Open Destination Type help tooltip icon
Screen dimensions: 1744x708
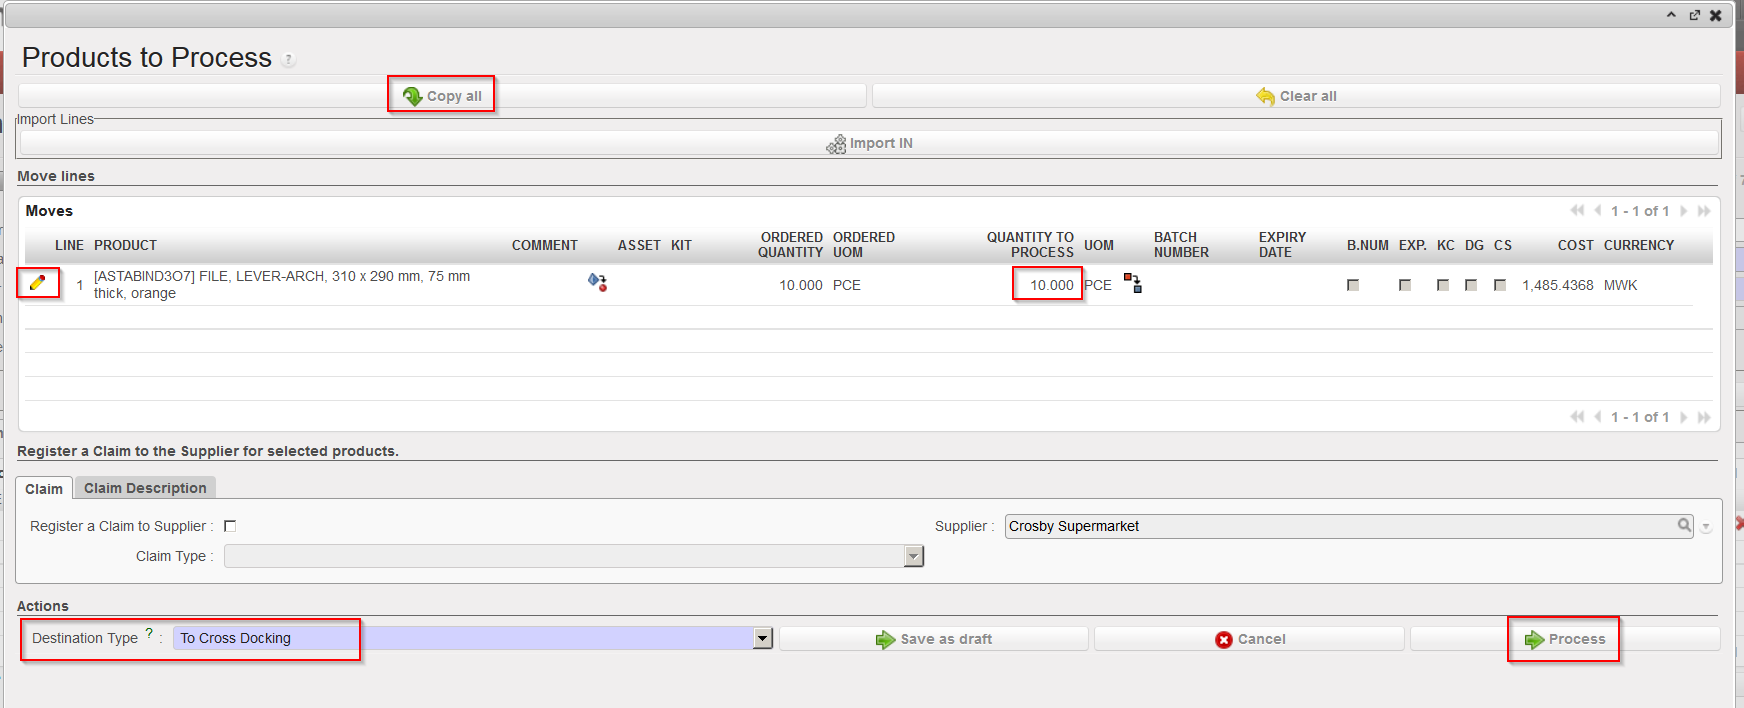tap(149, 633)
